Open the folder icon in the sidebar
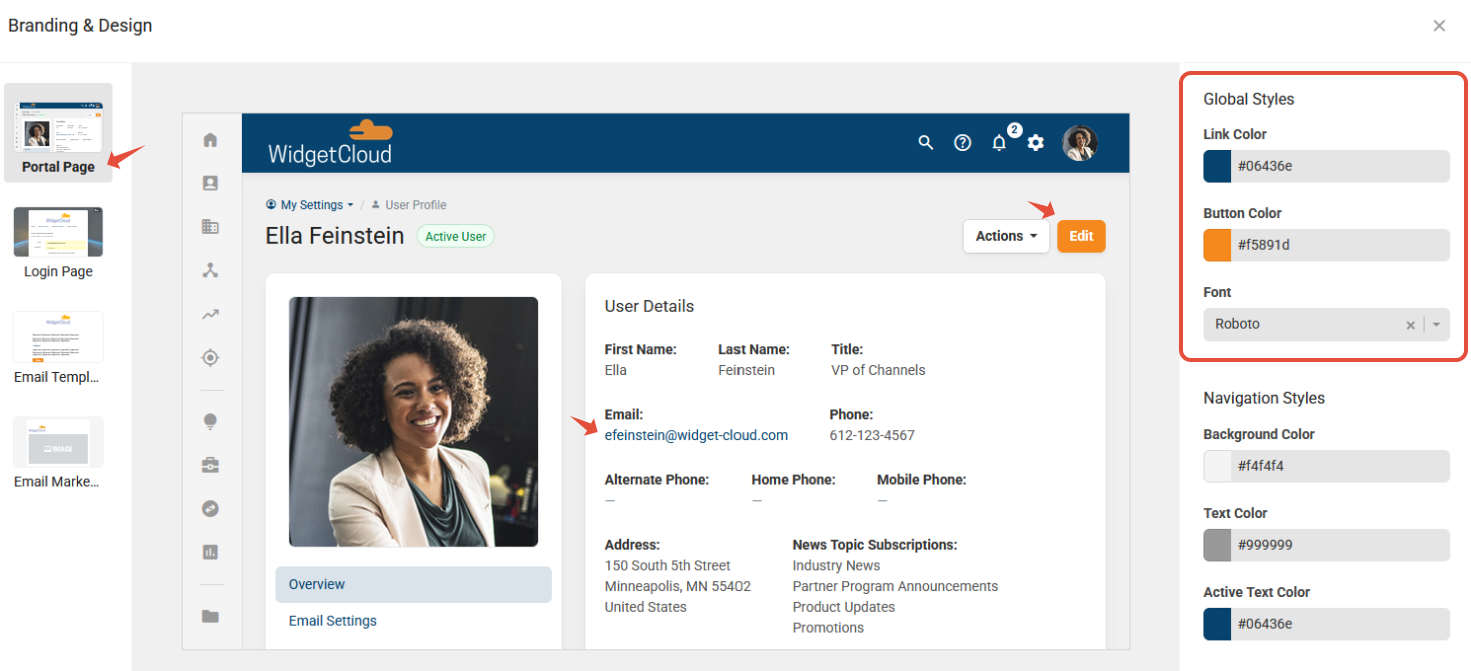This screenshot has width=1471, height=671. [210, 616]
